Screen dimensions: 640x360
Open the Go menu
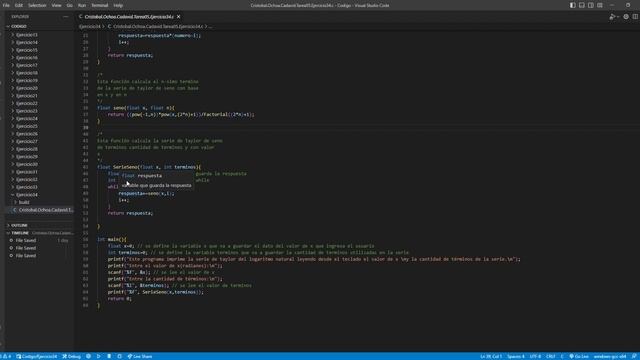69,5
